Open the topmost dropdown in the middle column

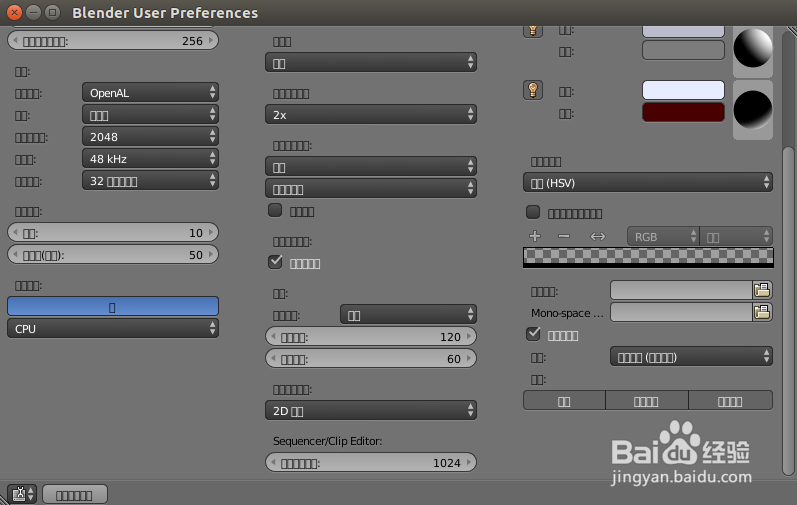click(371, 62)
